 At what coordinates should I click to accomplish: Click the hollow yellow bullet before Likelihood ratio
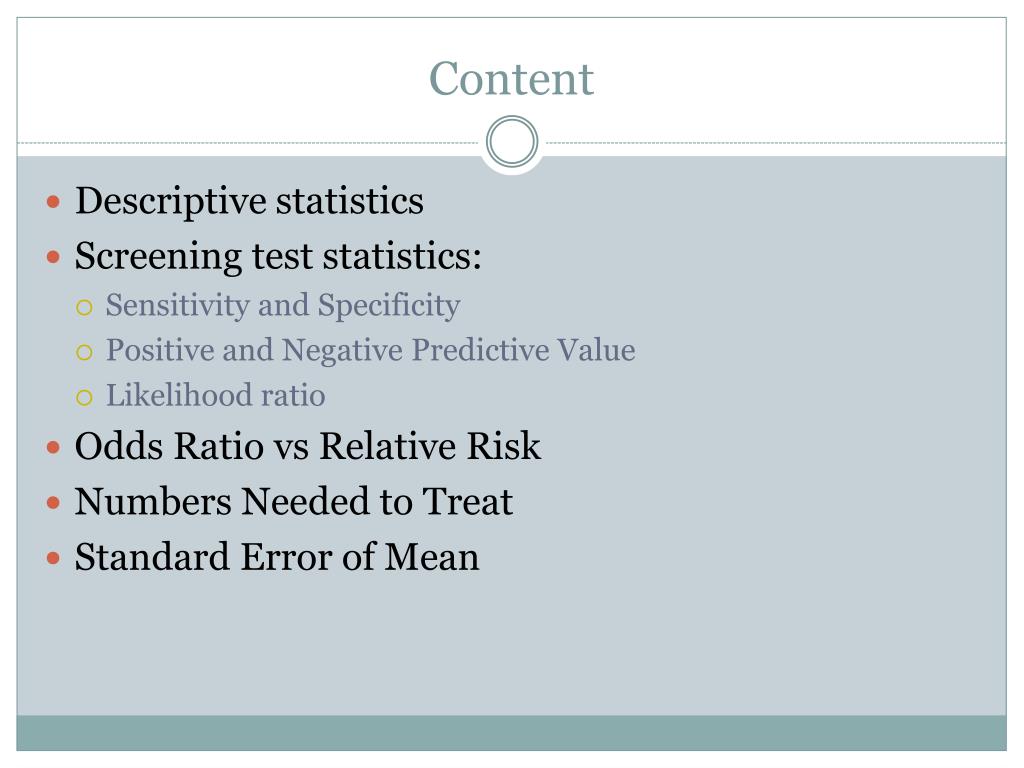[84, 398]
